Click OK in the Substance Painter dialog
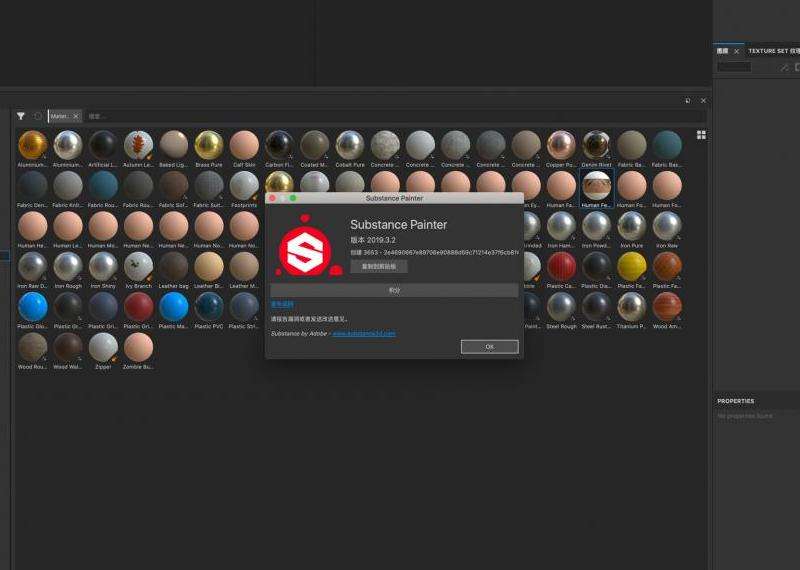Image resolution: width=800 pixels, height=570 pixels. (489, 346)
